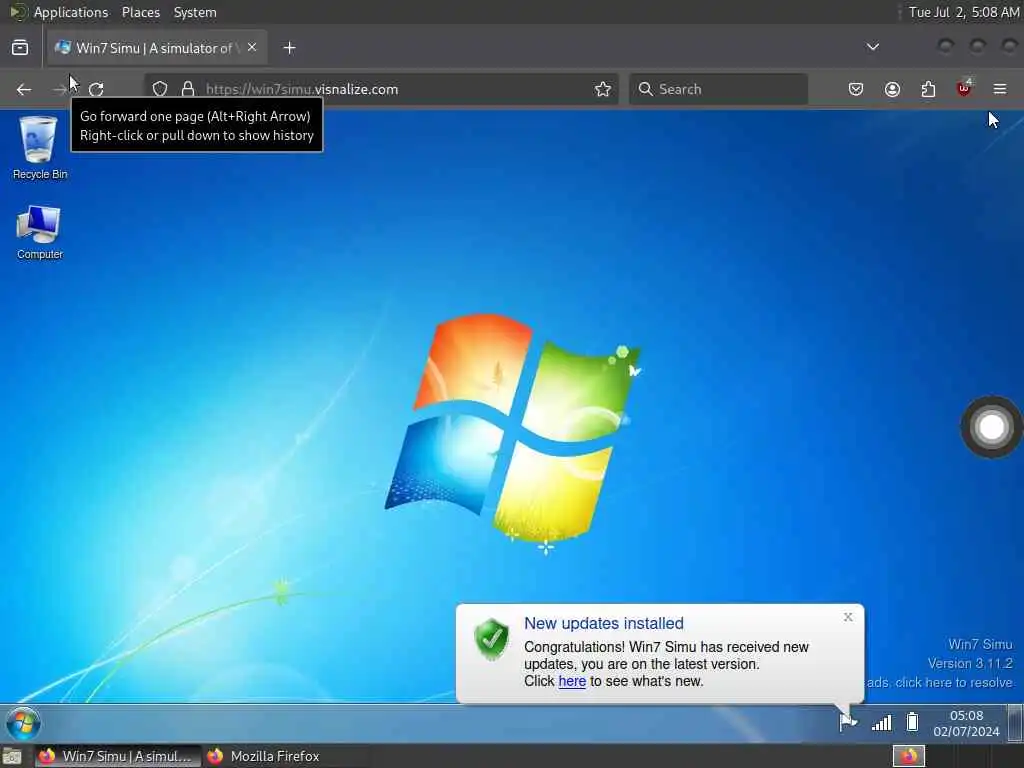Open the Pocket save icon
1024x768 pixels.
click(x=856, y=89)
